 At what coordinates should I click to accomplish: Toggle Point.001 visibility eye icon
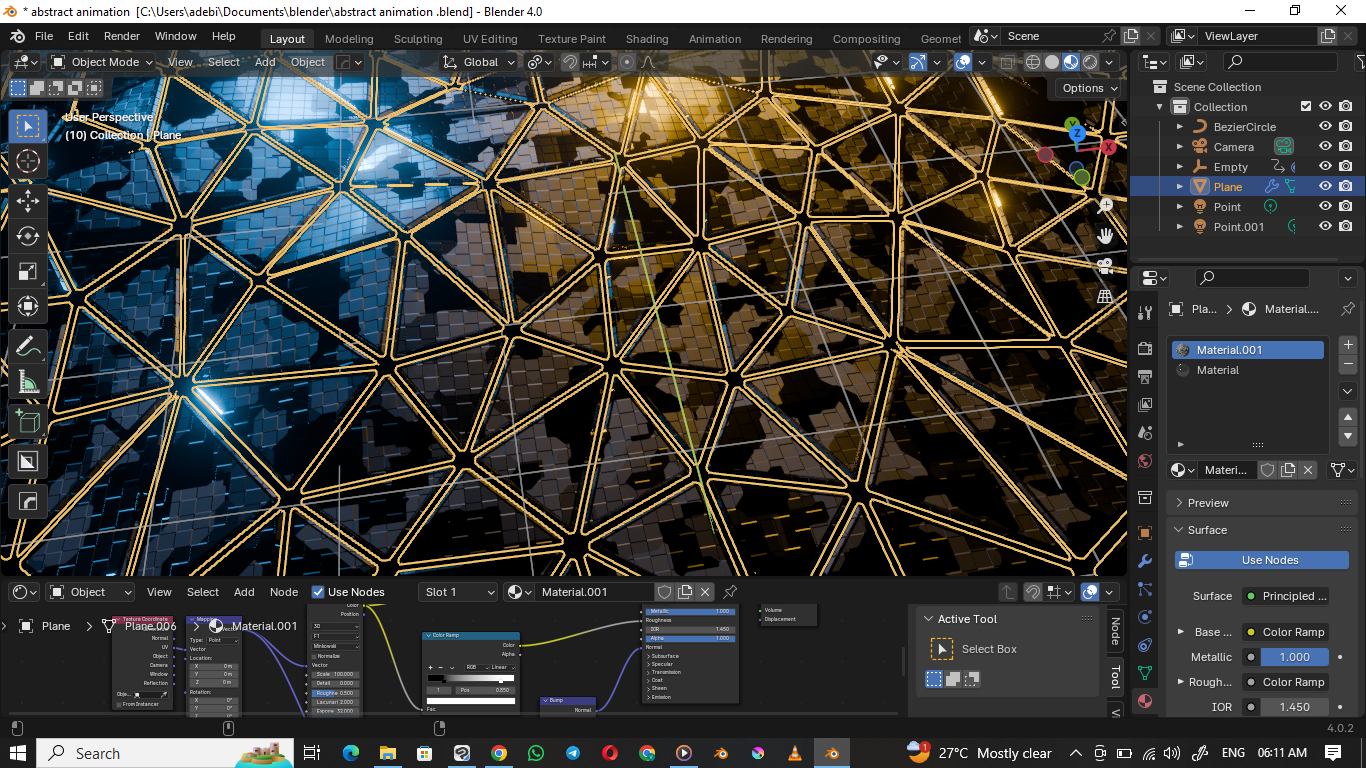point(1325,227)
